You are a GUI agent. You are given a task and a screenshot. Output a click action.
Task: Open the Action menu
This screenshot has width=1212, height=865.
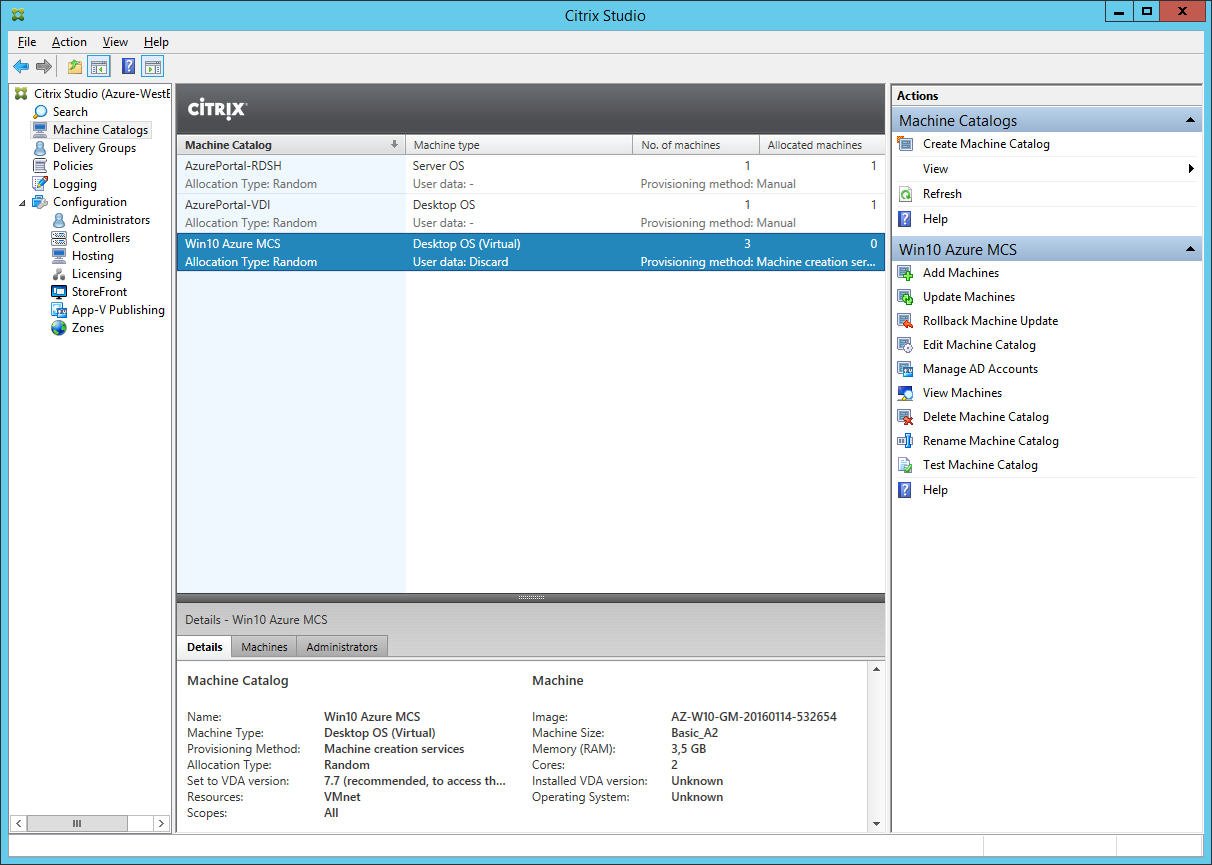pyautogui.click(x=69, y=42)
